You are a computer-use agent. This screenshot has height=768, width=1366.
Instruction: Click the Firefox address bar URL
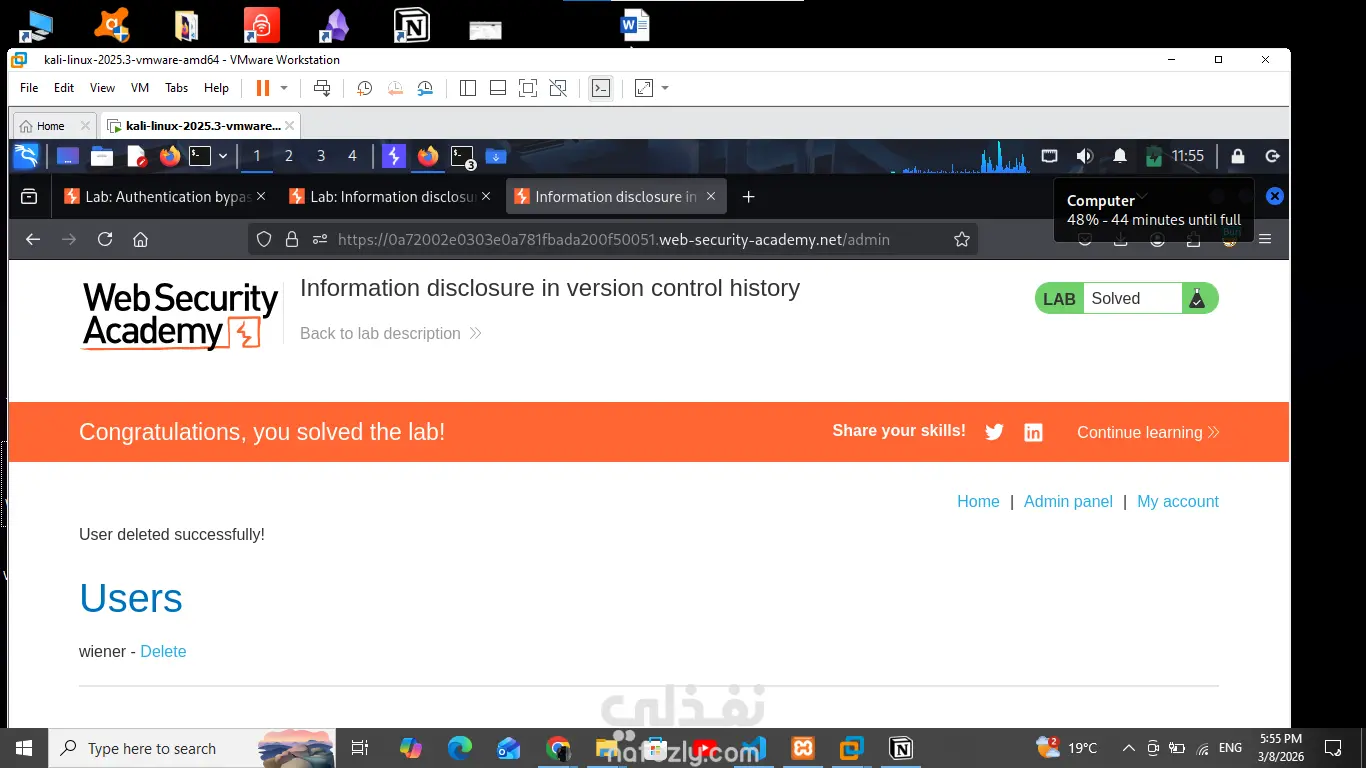point(614,240)
